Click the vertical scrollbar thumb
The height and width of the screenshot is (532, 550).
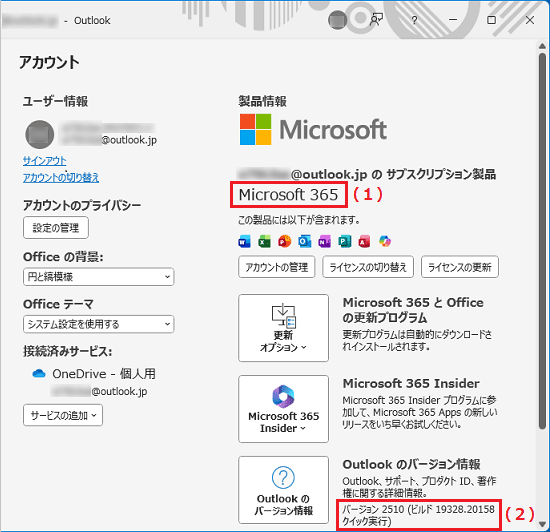coord(542,241)
